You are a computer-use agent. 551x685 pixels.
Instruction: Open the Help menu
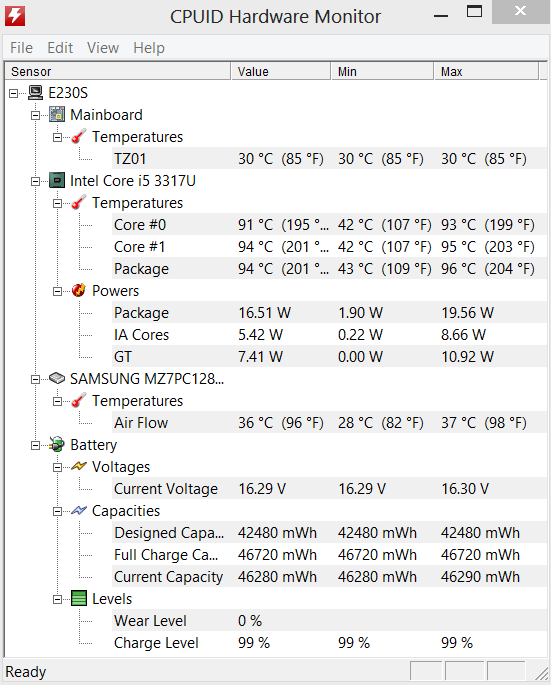(x=149, y=48)
